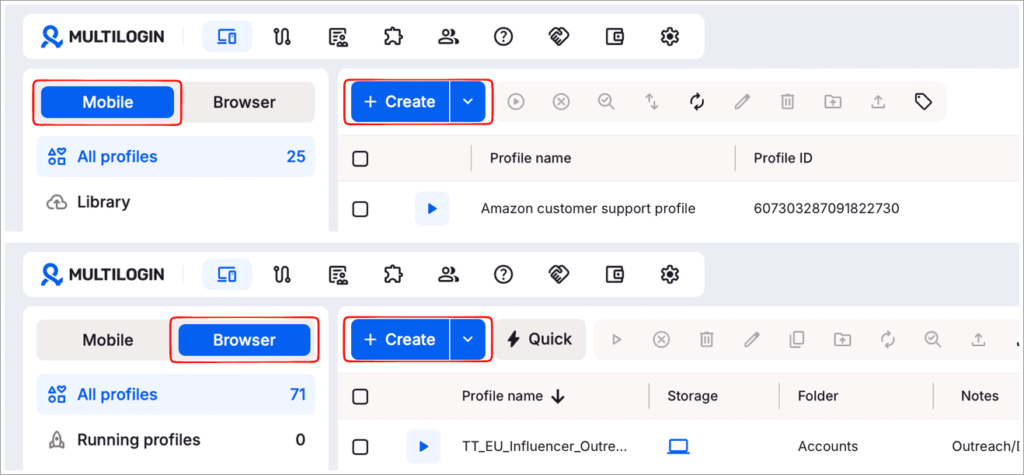Click Folder column header
Viewport: 1024px width, 475px height.
click(818, 396)
